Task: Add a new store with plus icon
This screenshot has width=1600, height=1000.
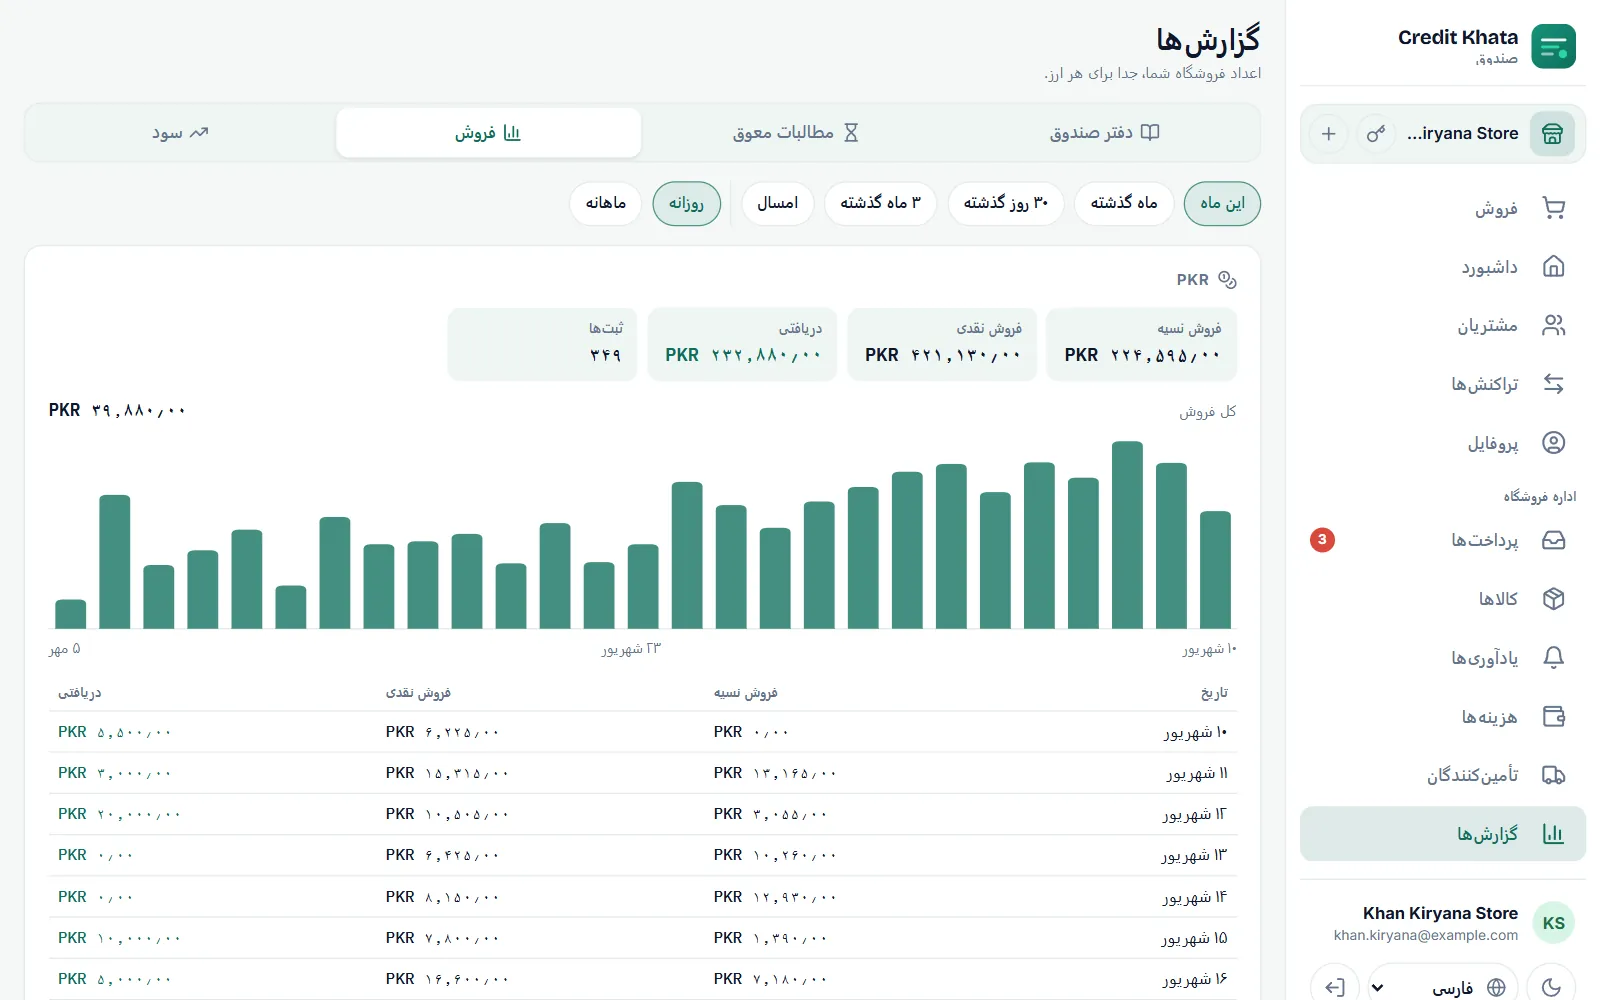Action: 1328,133
